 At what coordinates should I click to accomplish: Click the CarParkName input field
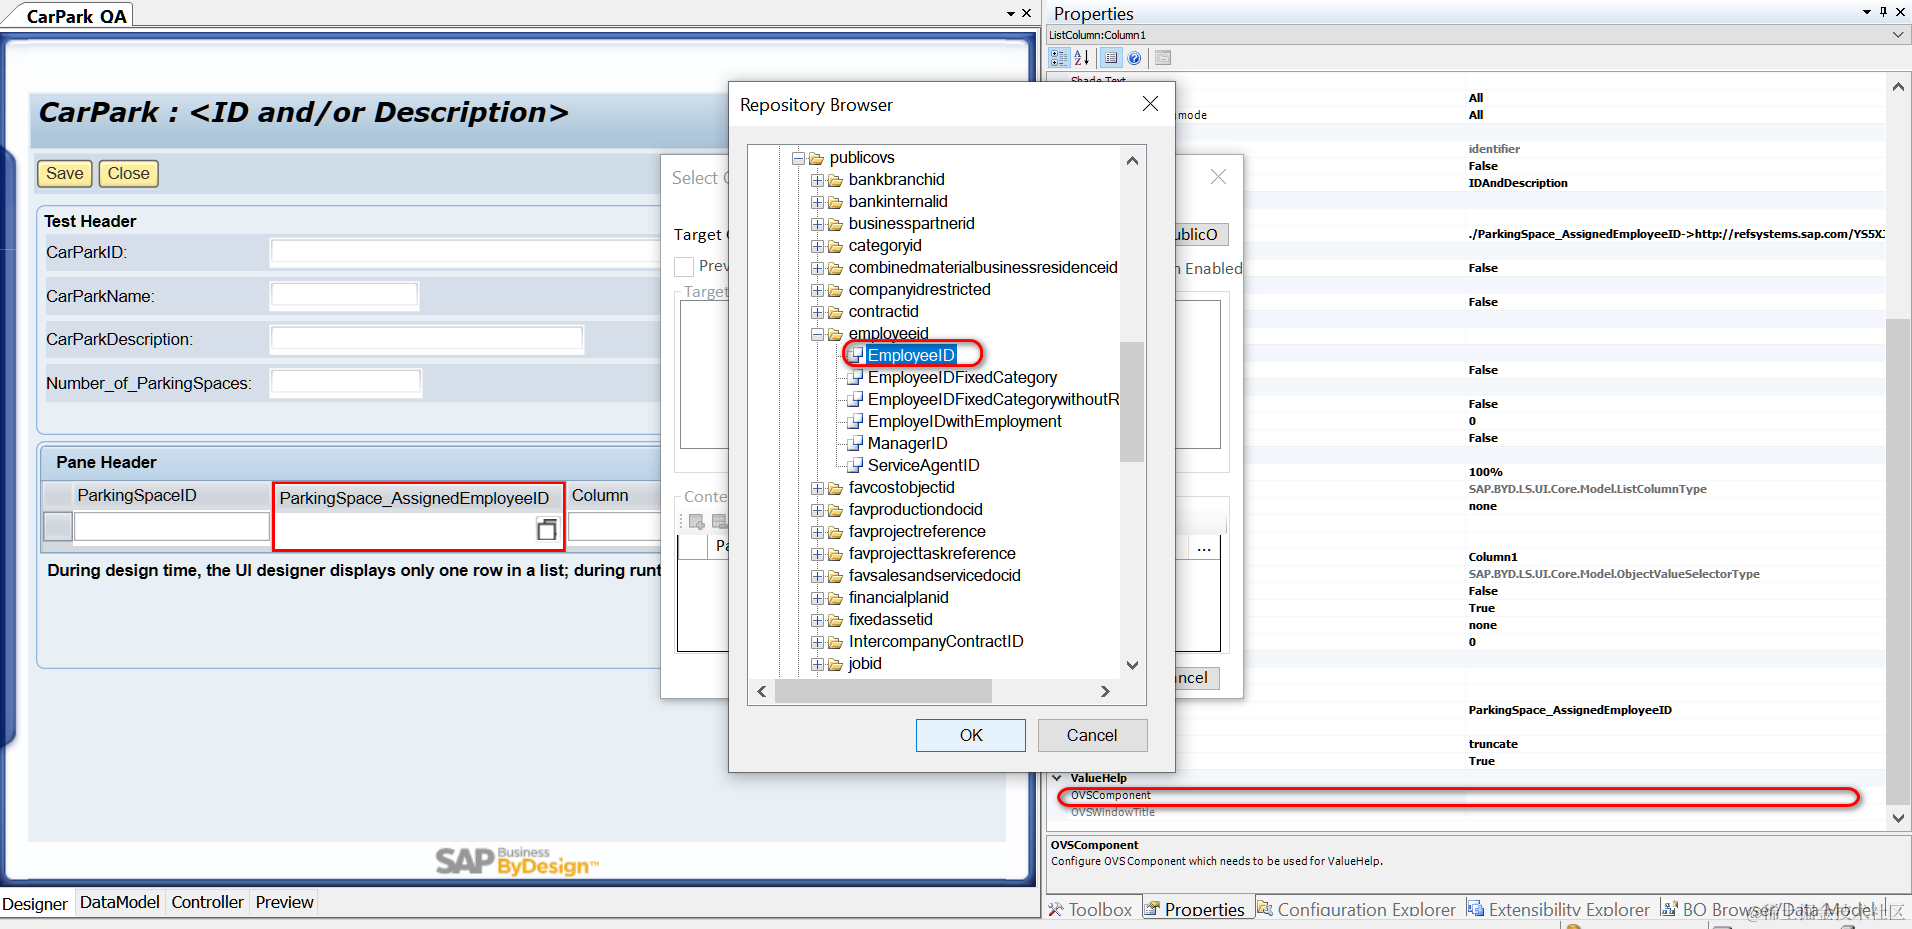(344, 295)
